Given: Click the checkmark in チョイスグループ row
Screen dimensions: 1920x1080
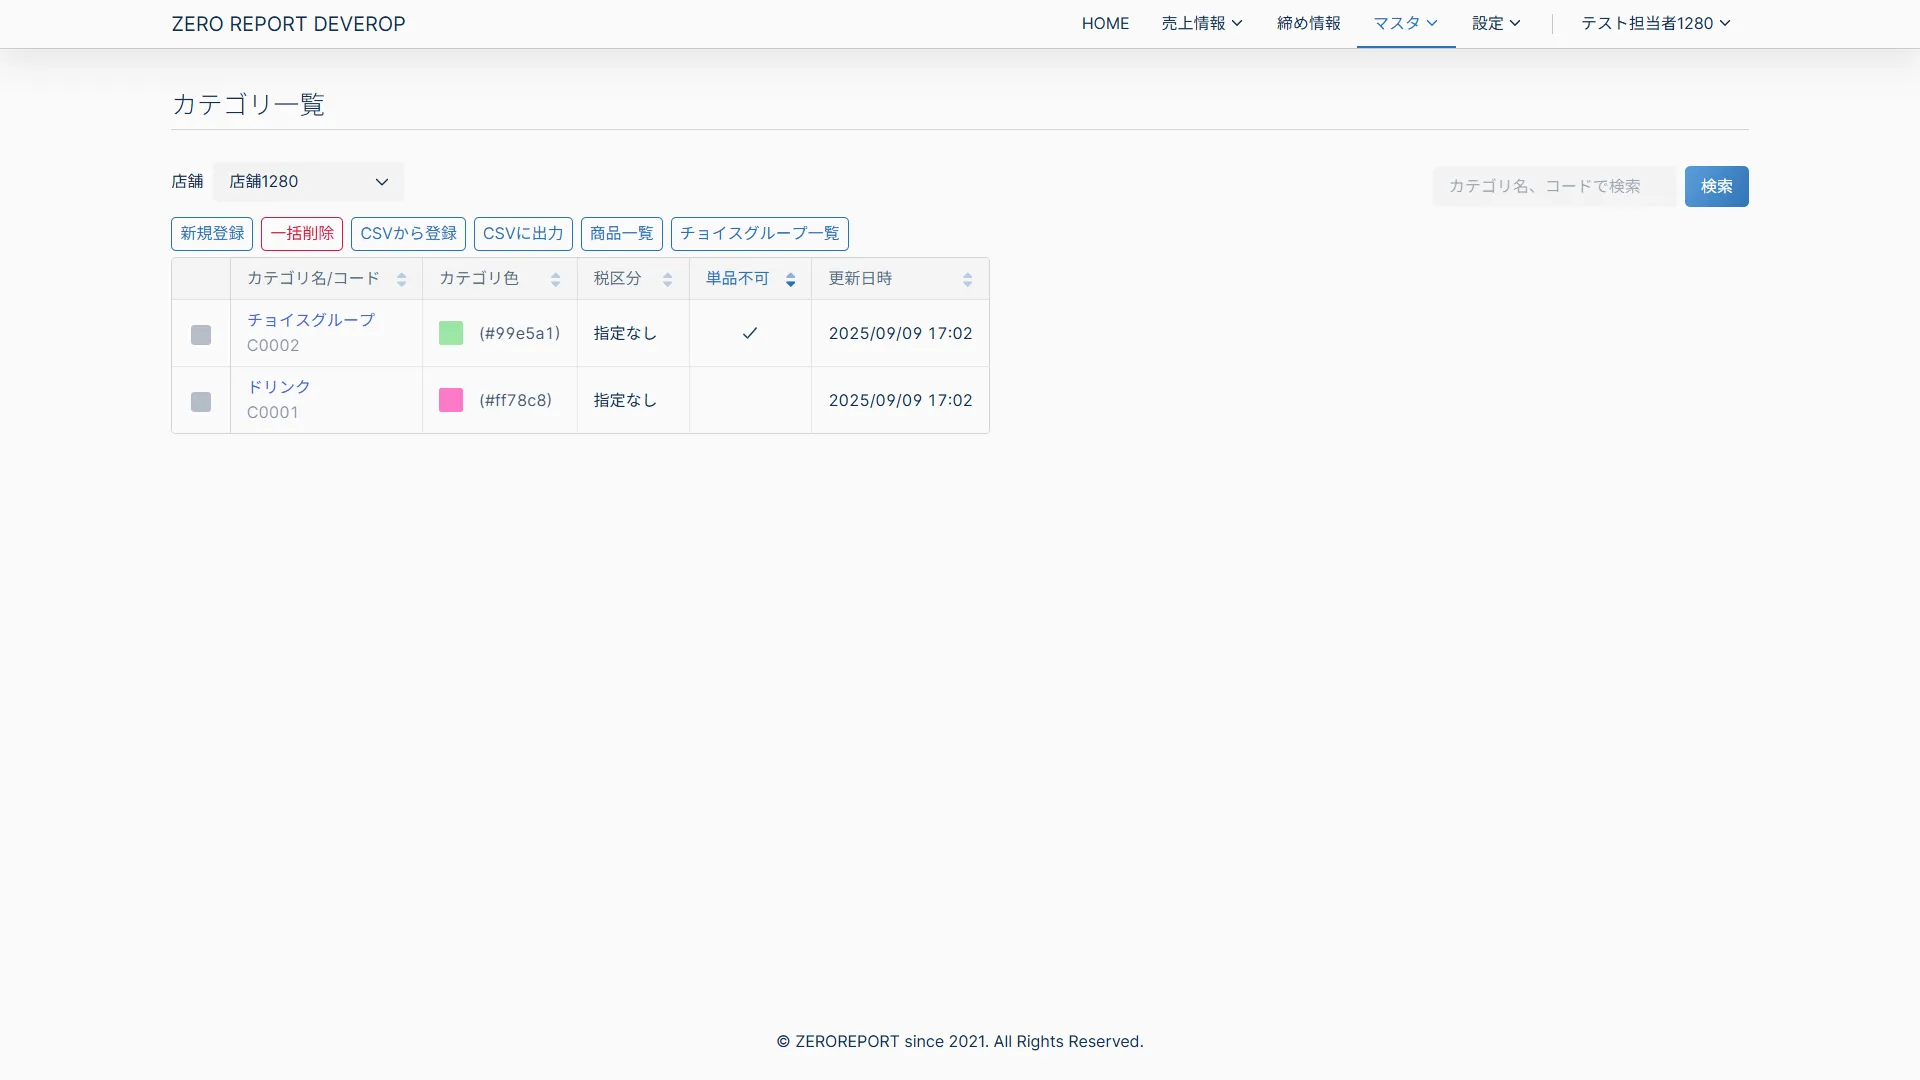Looking at the screenshot, I should [x=750, y=333].
